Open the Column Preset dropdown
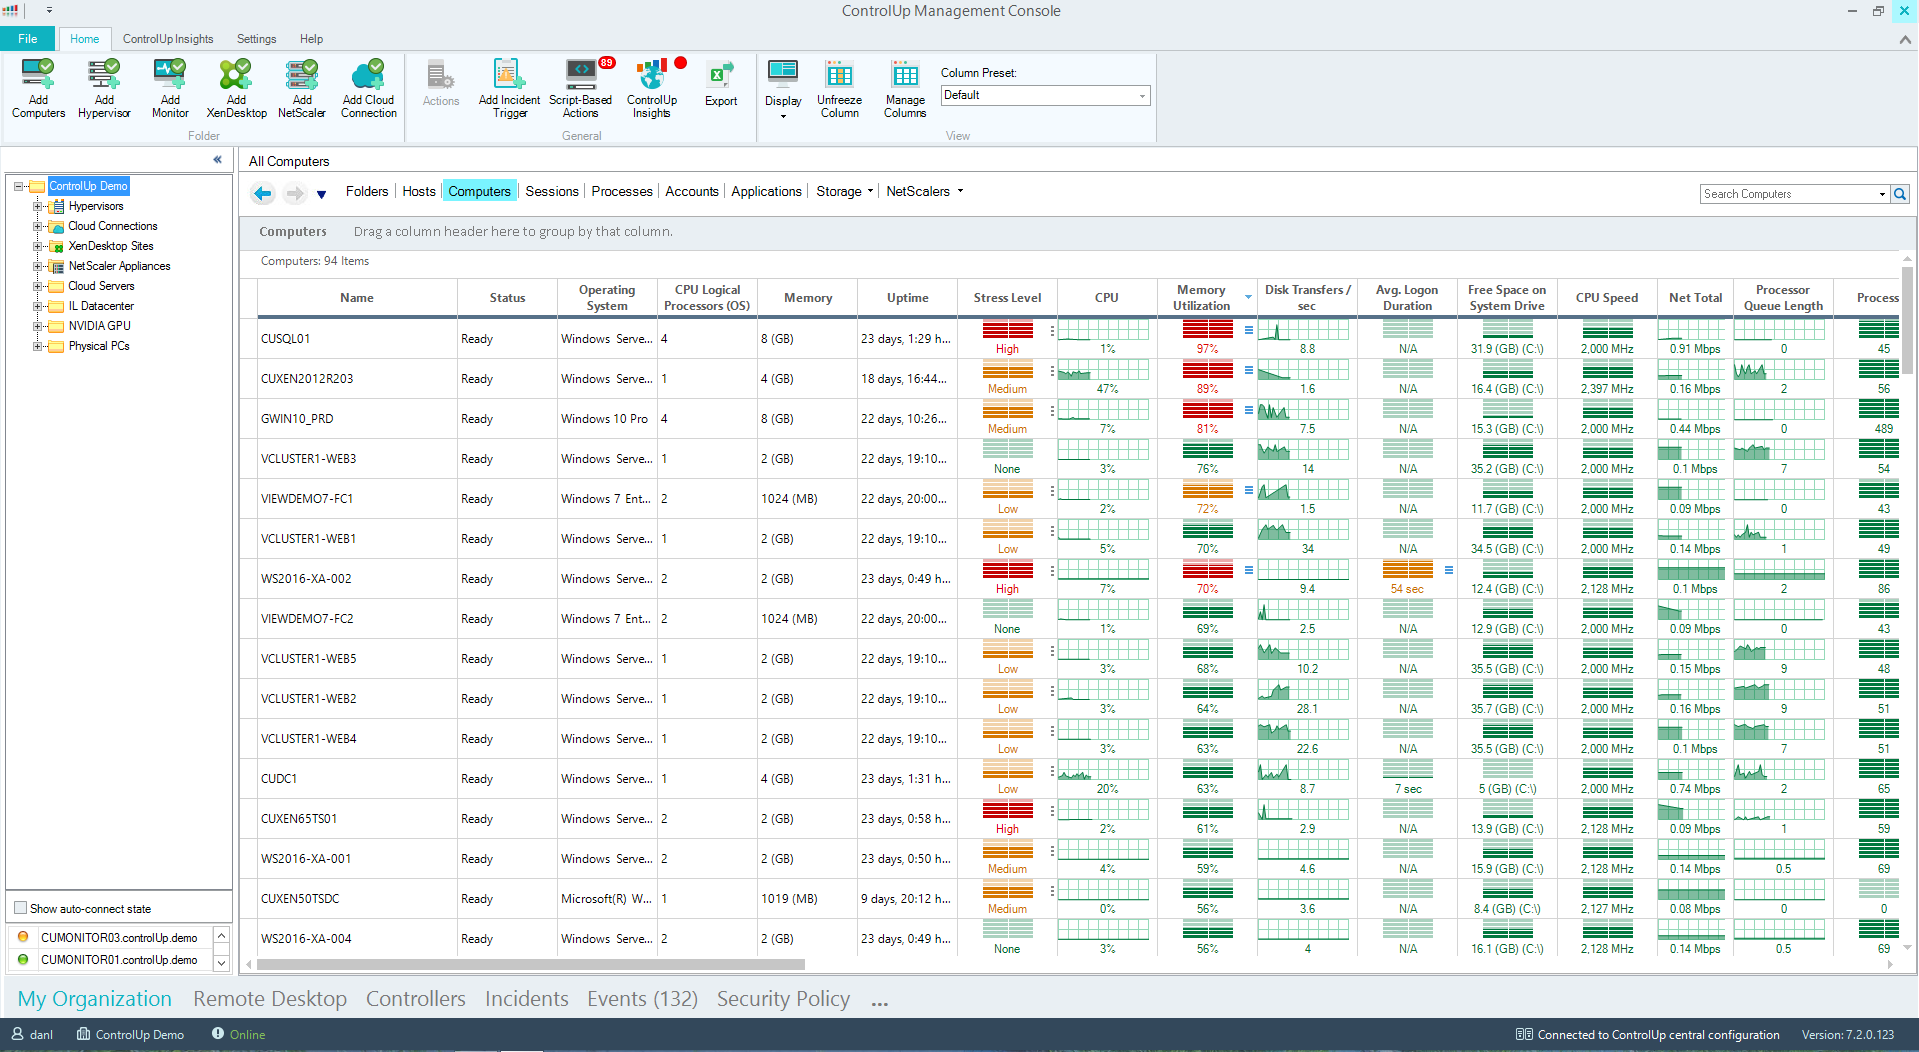 point(1142,96)
